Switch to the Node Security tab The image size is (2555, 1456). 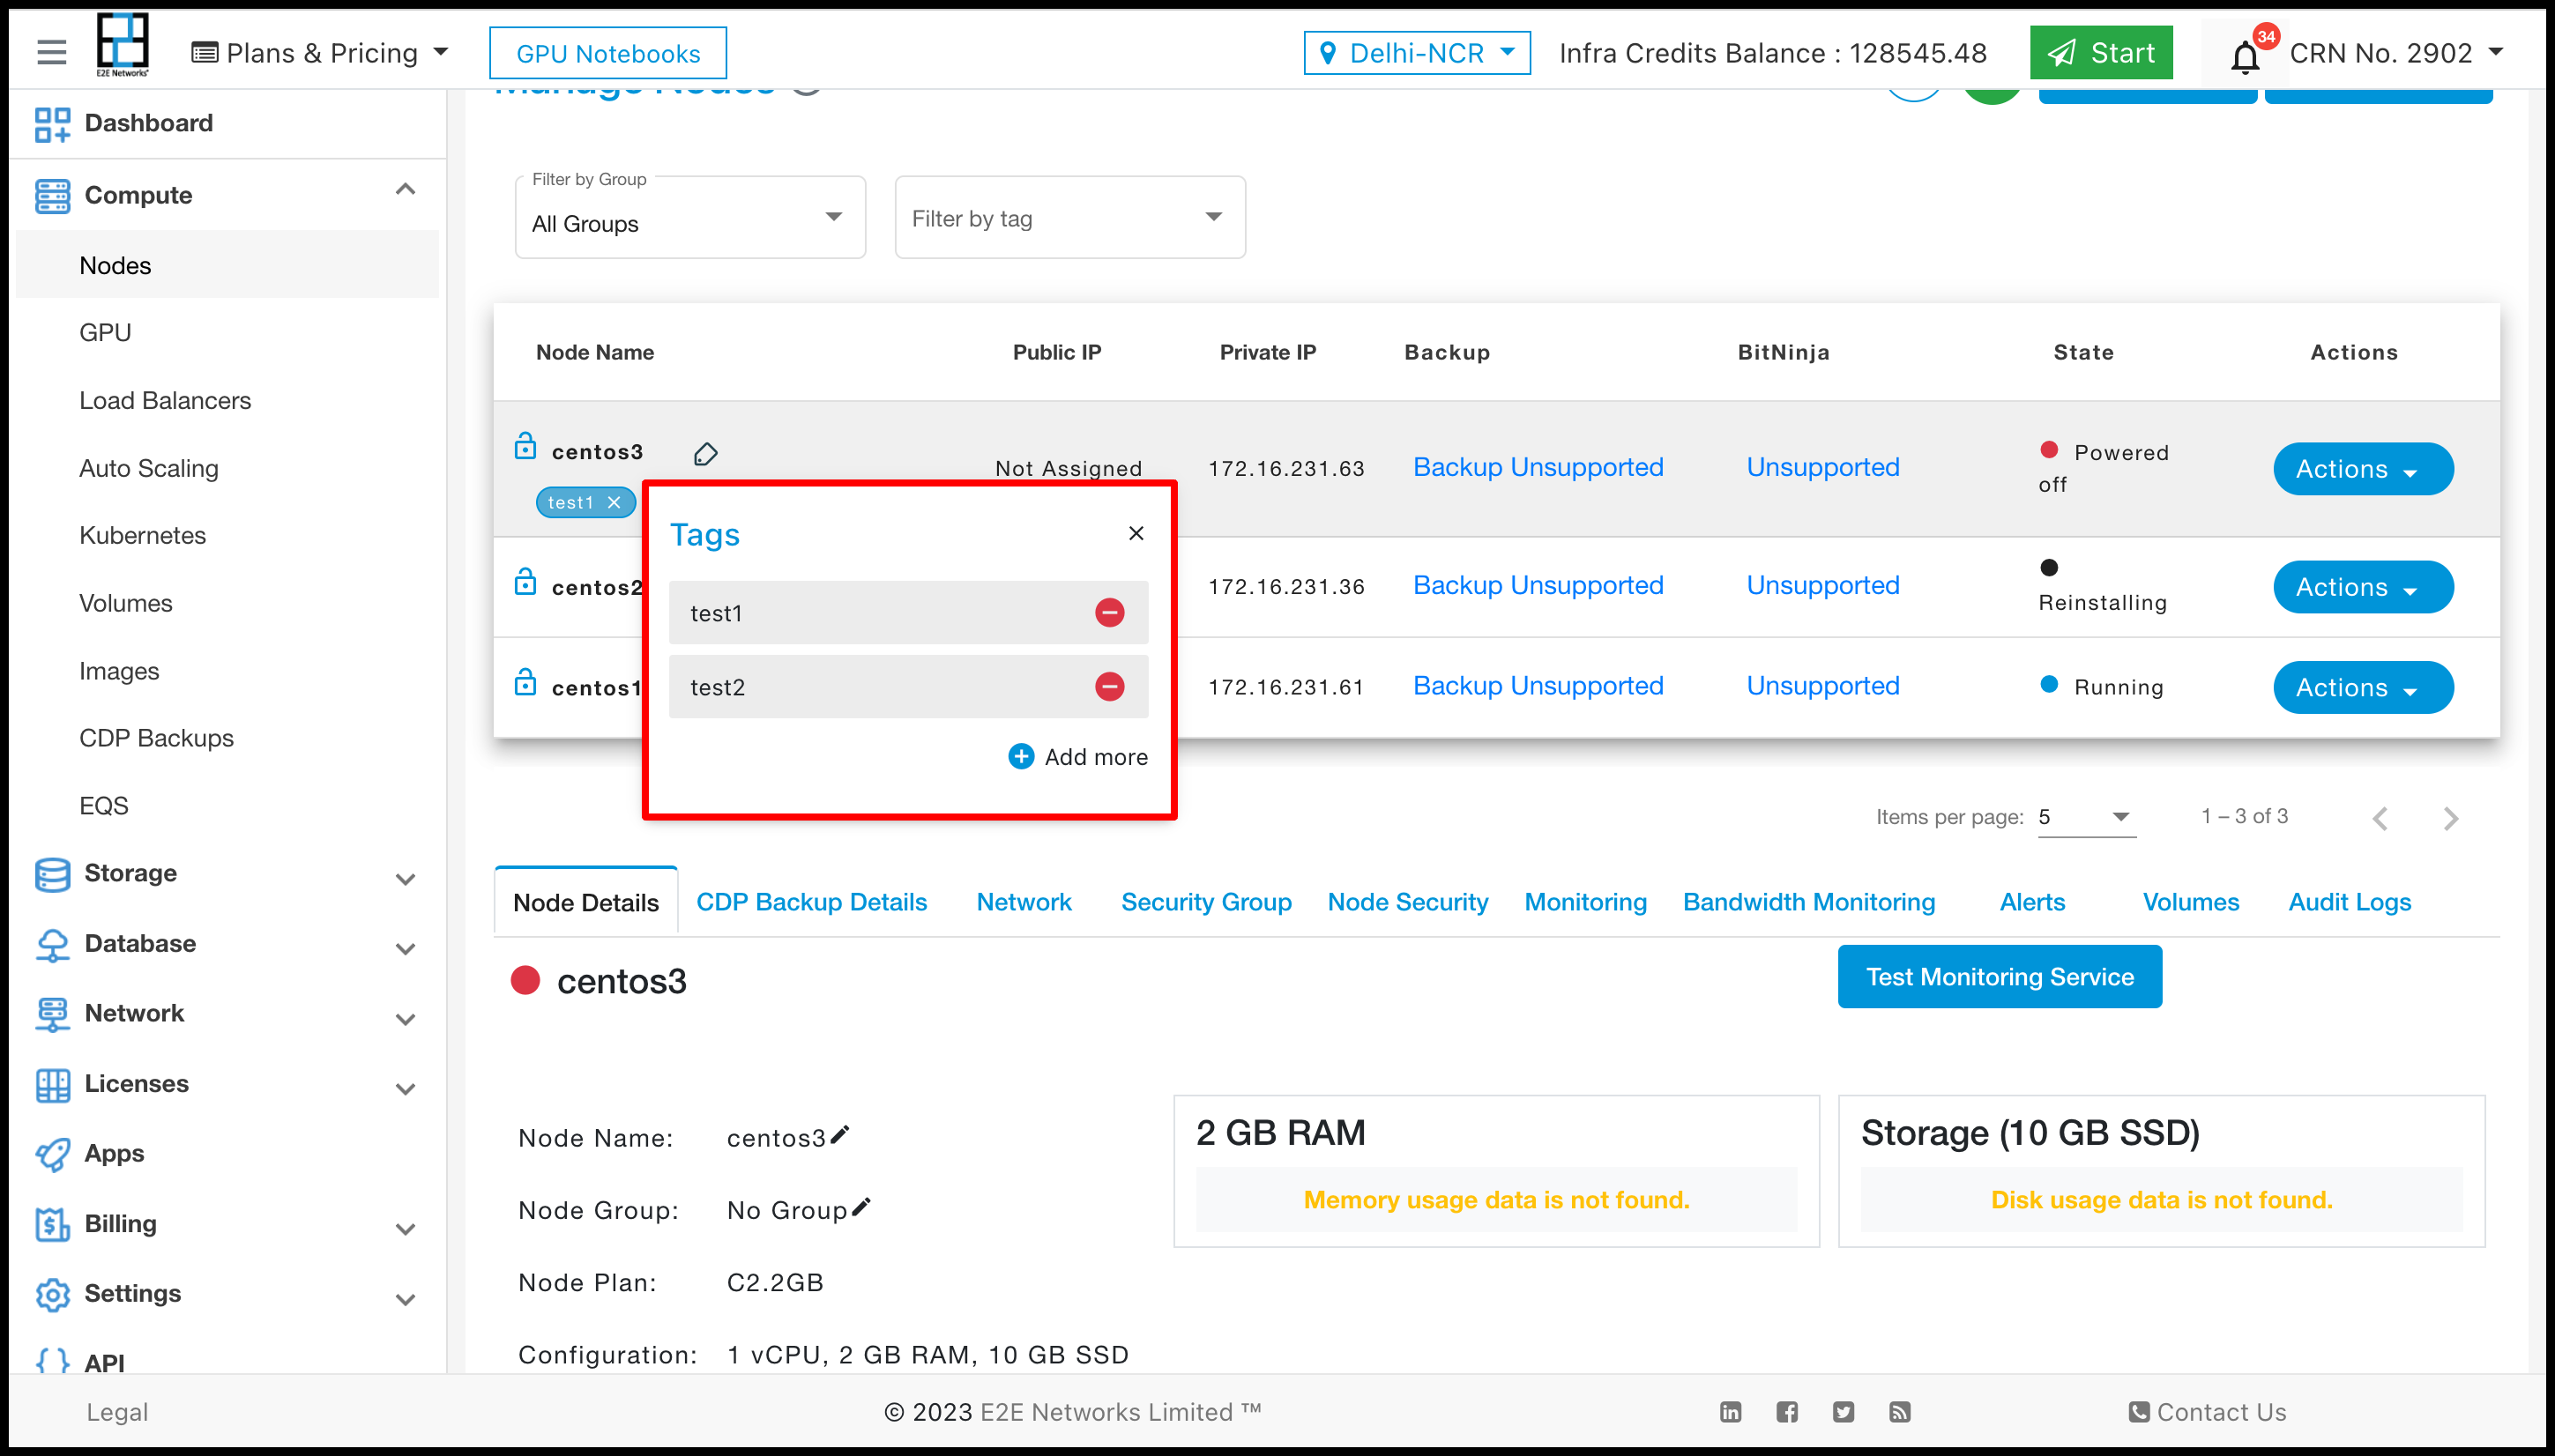[1408, 902]
